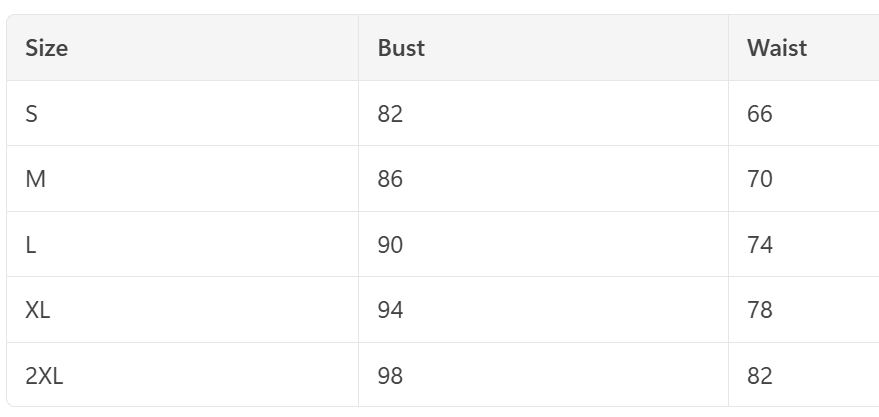Click bust value 86

click(390, 179)
